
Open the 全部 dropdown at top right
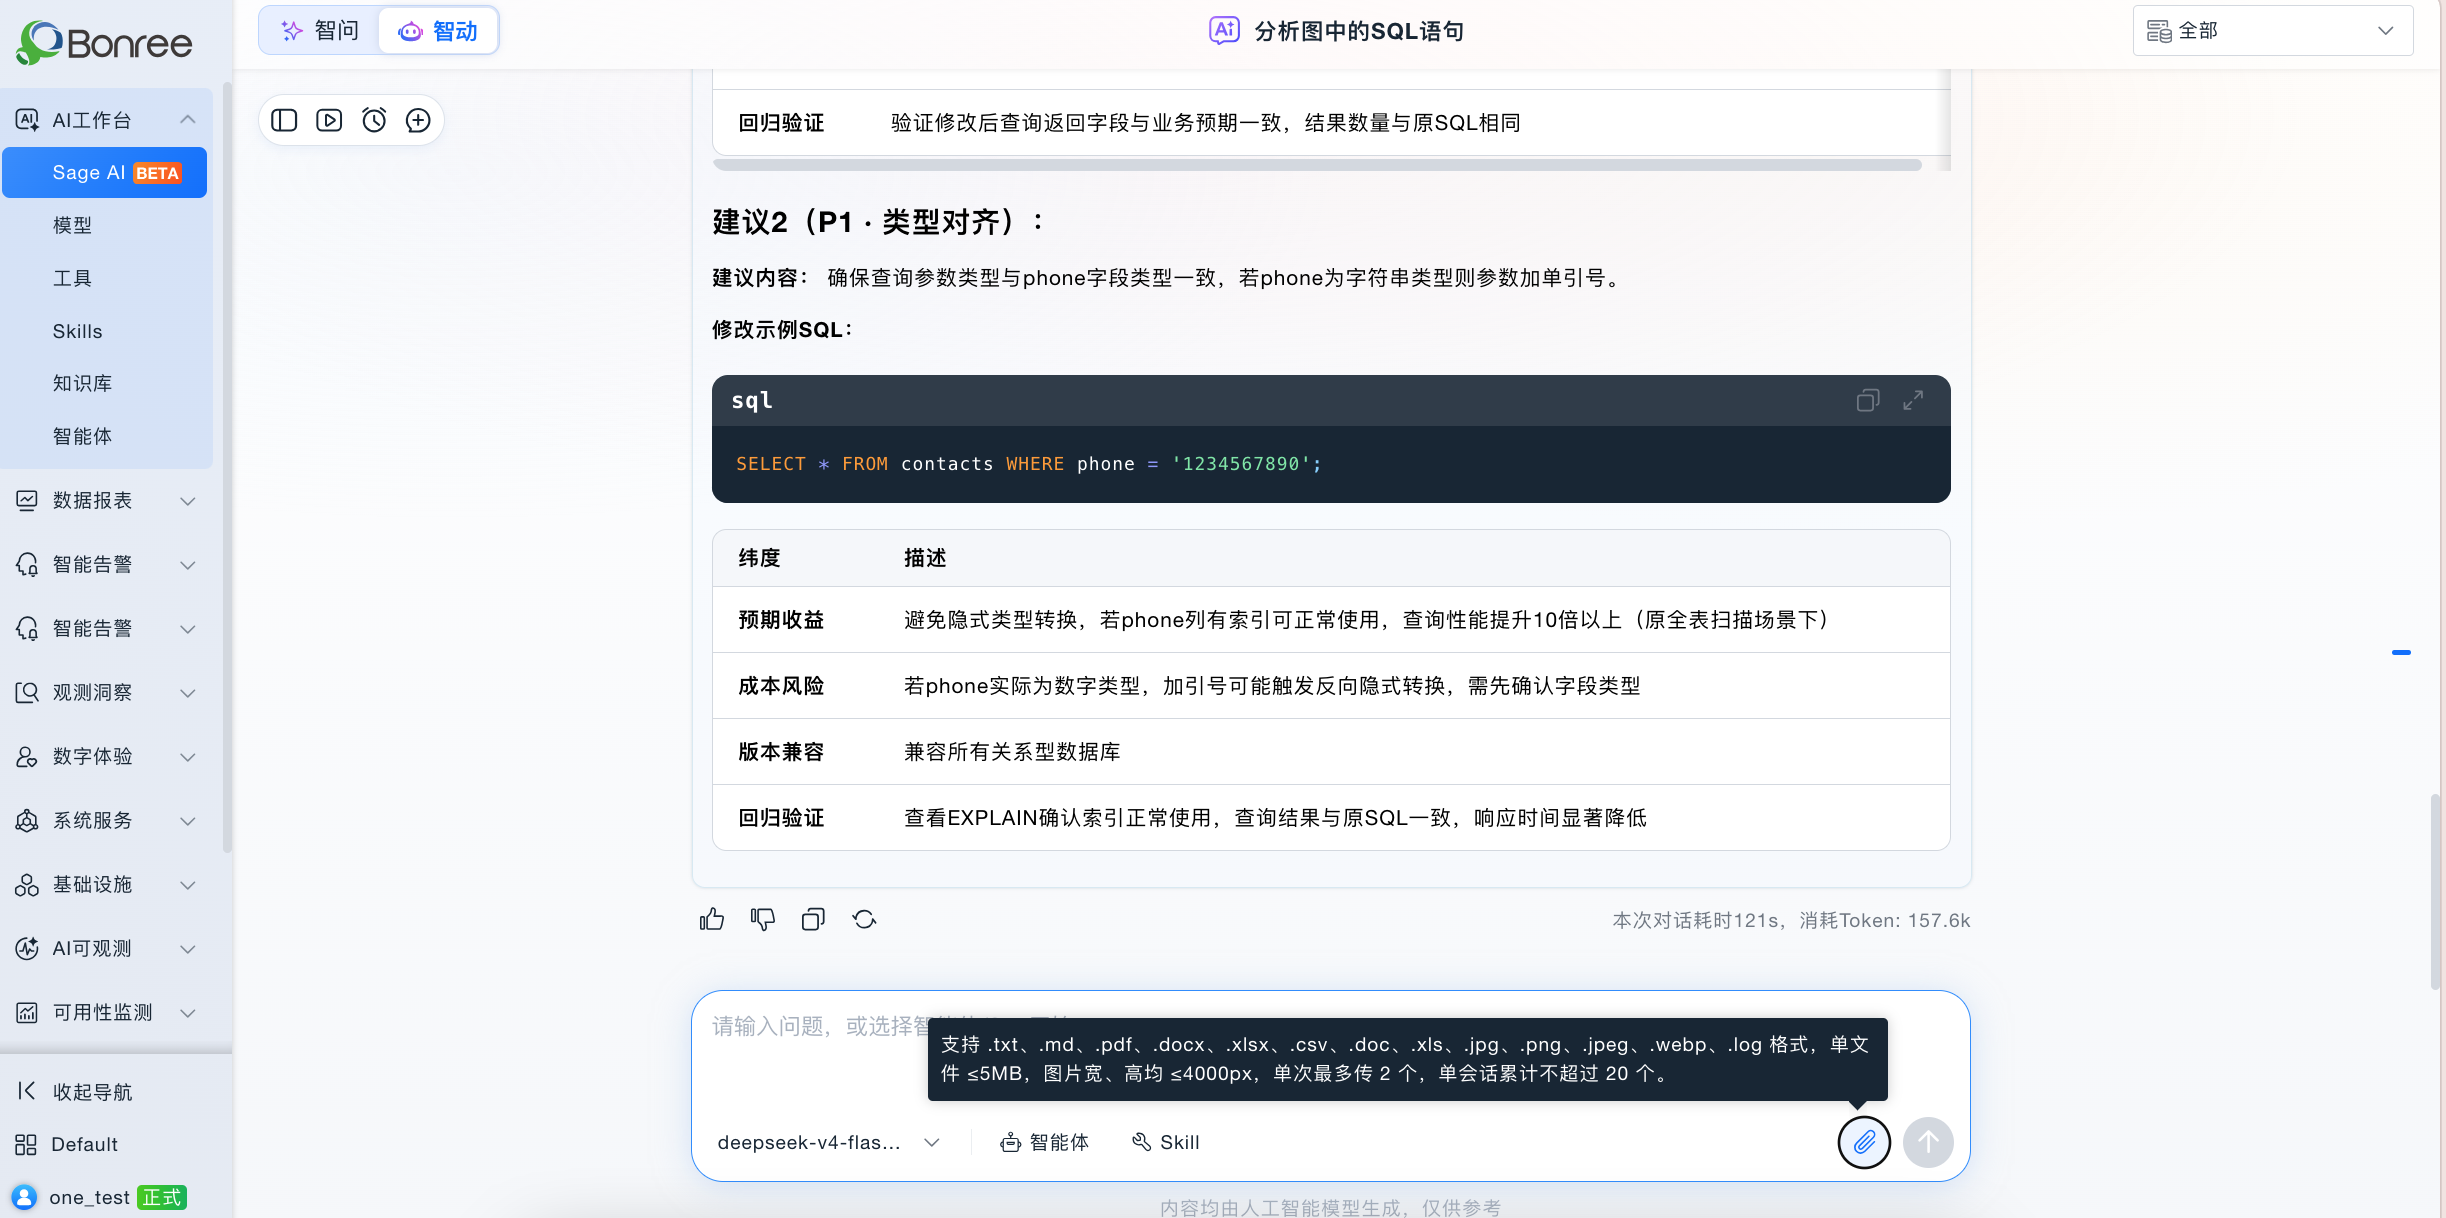[2272, 31]
